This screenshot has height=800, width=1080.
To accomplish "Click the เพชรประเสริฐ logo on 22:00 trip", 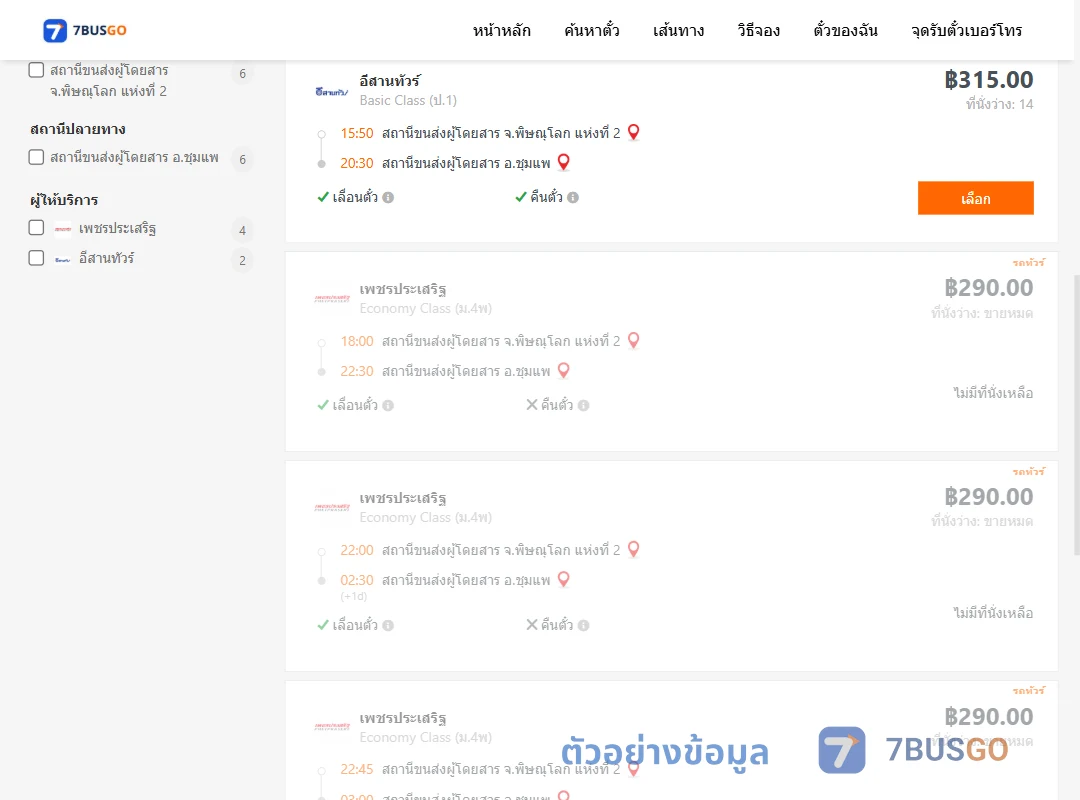I will (x=332, y=507).
